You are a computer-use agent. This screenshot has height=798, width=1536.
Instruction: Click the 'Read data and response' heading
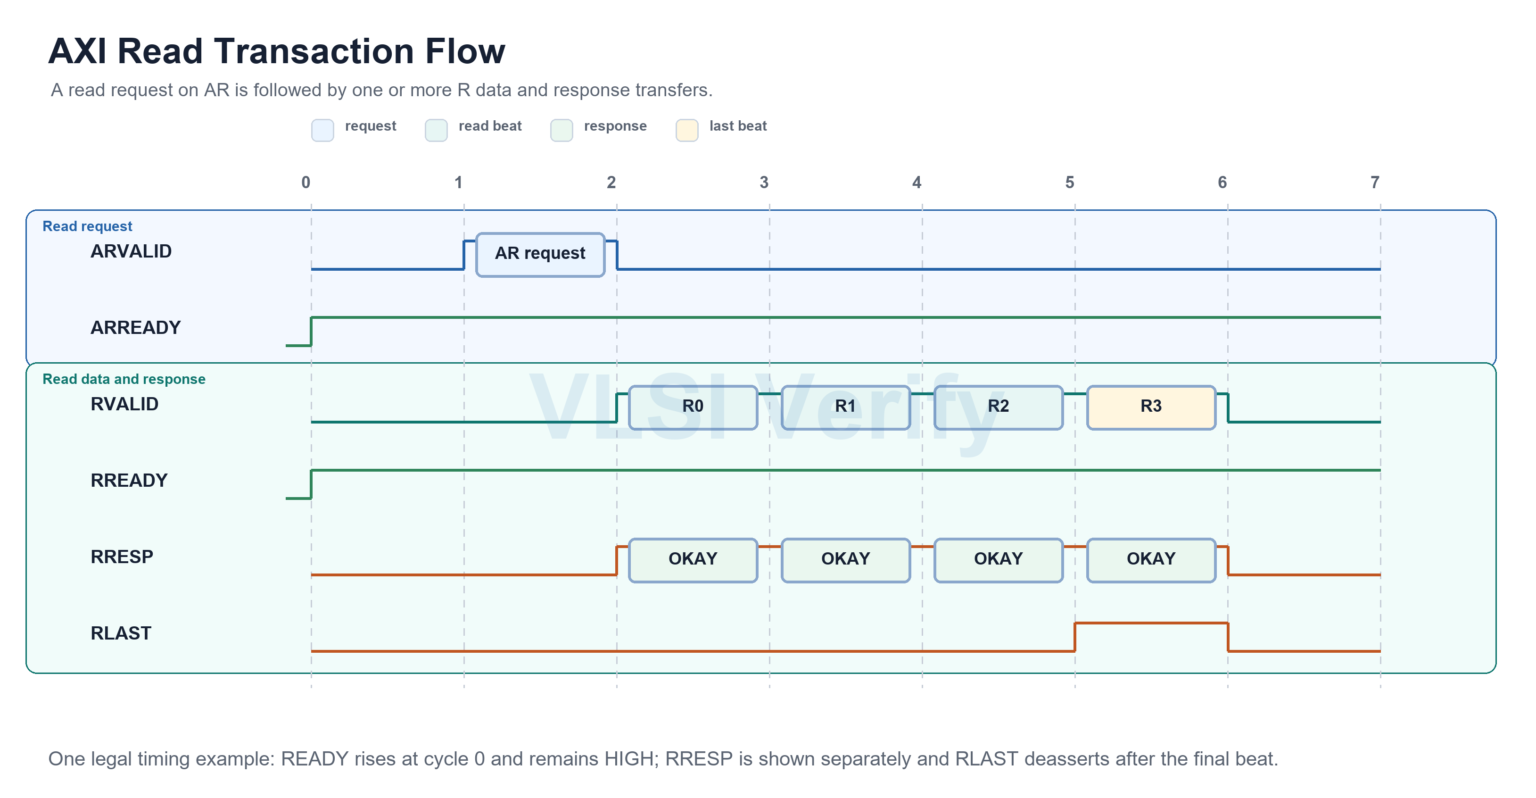pyautogui.click(x=124, y=380)
